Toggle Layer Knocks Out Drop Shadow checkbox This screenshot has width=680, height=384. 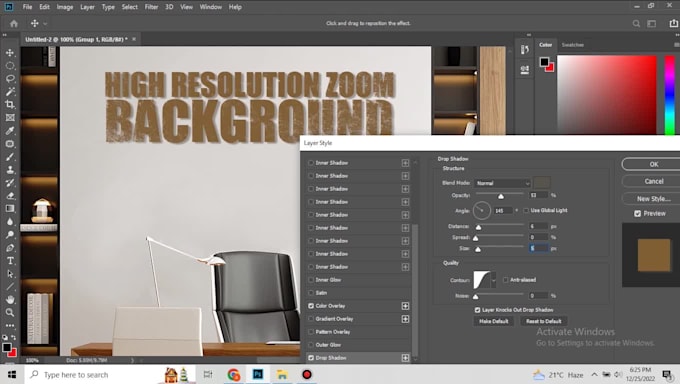click(x=477, y=310)
